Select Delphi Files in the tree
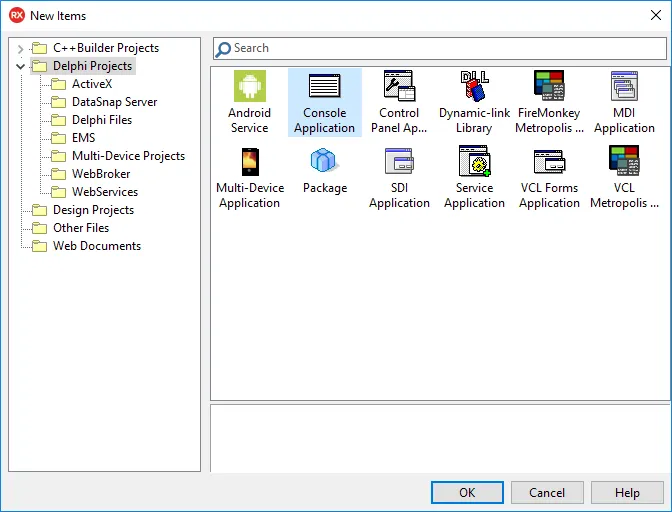 pyautogui.click(x=102, y=120)
